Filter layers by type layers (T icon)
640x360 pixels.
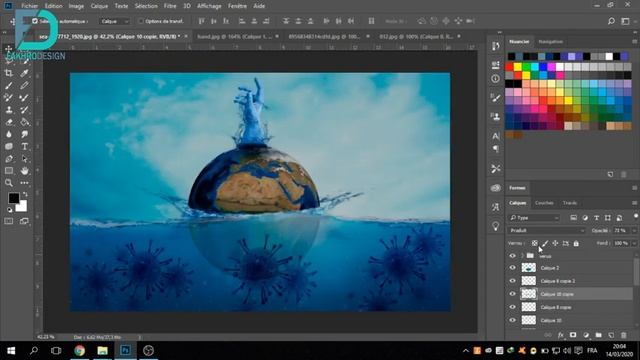click(596, 218)
